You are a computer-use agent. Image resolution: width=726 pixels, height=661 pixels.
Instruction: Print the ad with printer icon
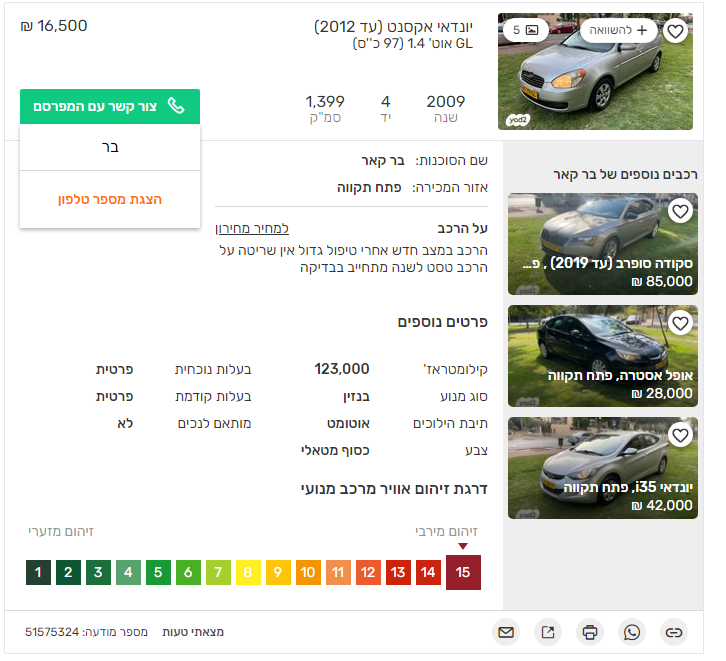tap(590, 632)
